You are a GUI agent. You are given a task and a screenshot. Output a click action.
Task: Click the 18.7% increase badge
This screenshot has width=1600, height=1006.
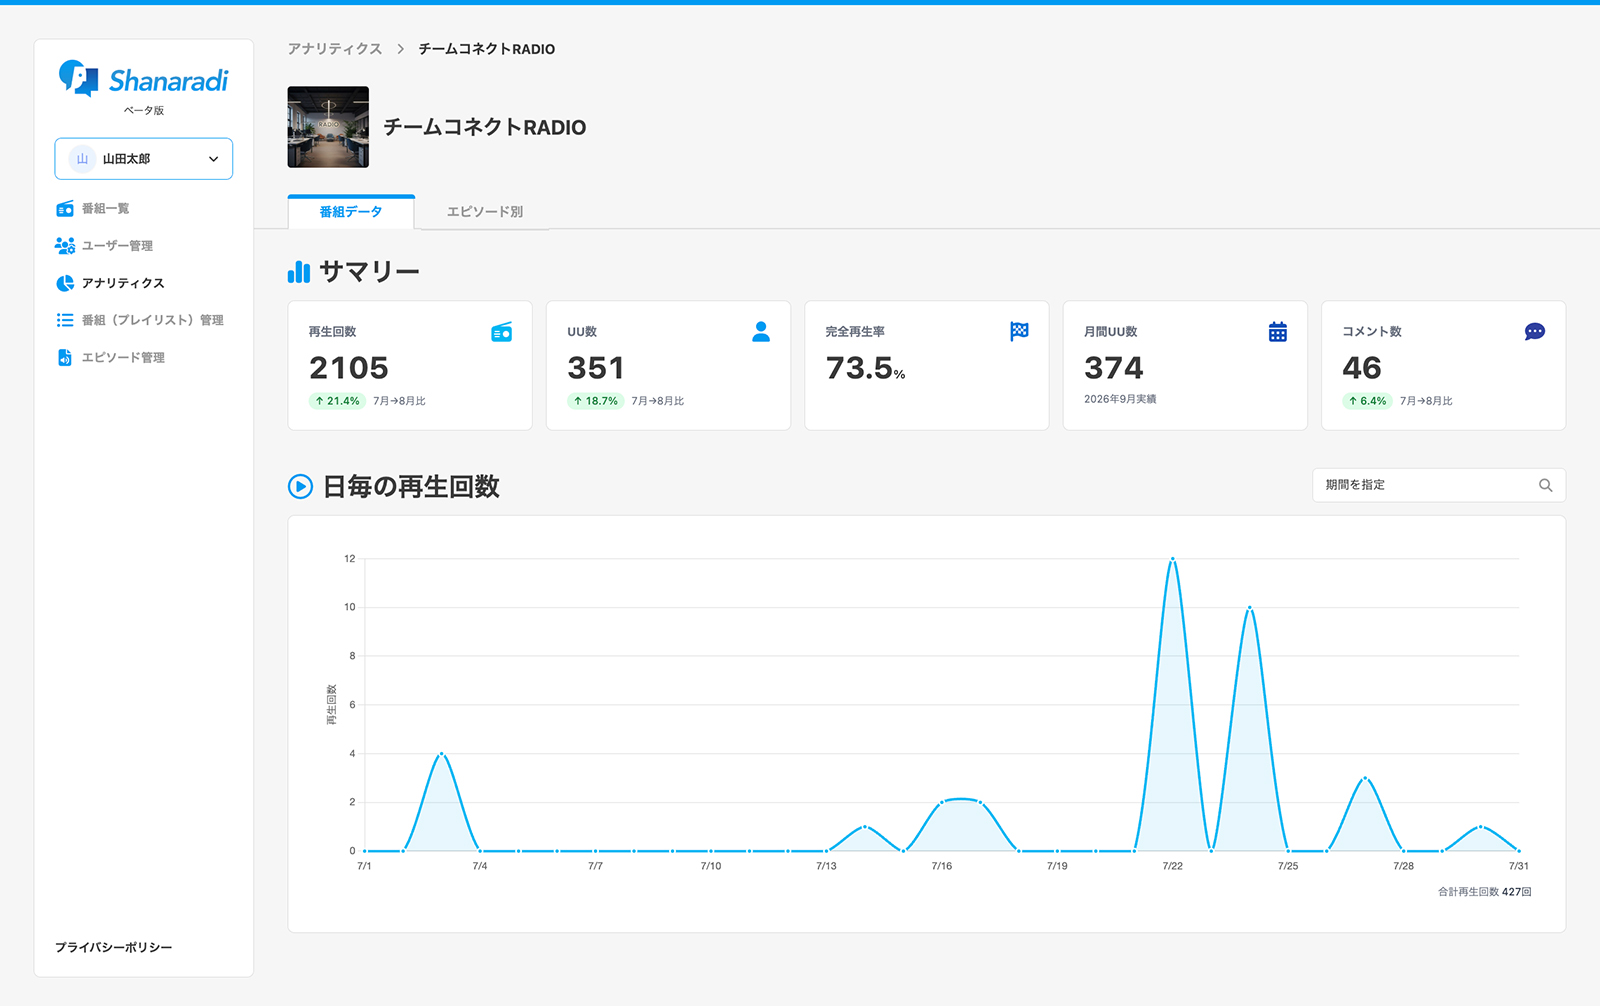(595, 401)
